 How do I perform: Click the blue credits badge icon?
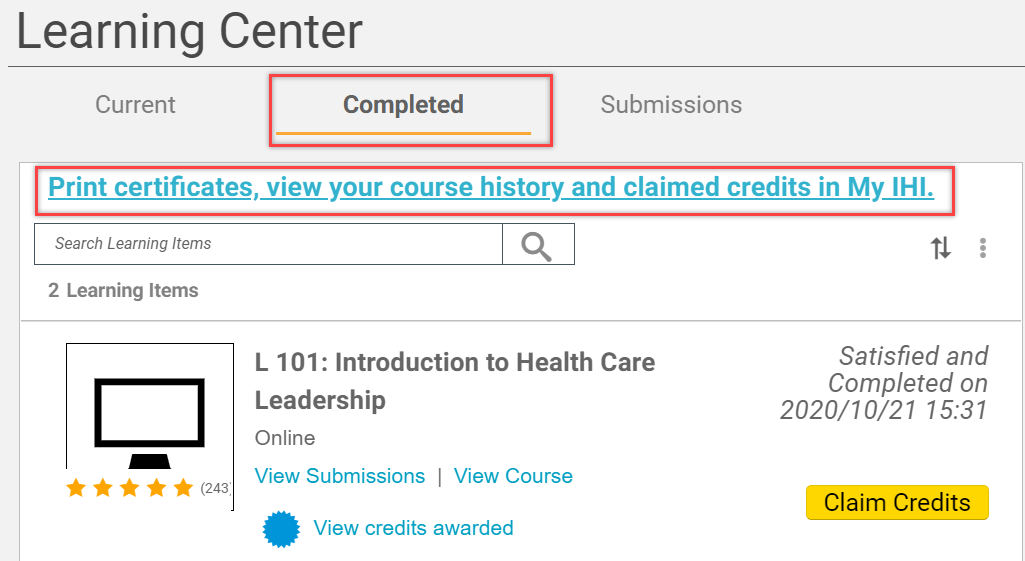281,528
